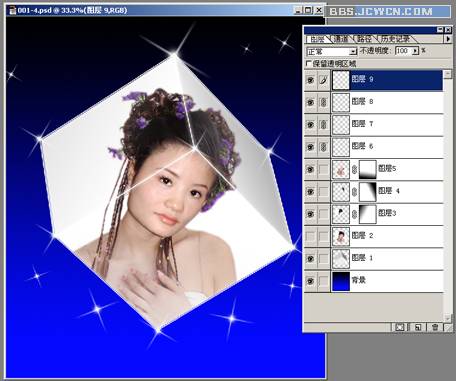
Task: Click the Add Layer Mask icon
Action: coord(399,327)
